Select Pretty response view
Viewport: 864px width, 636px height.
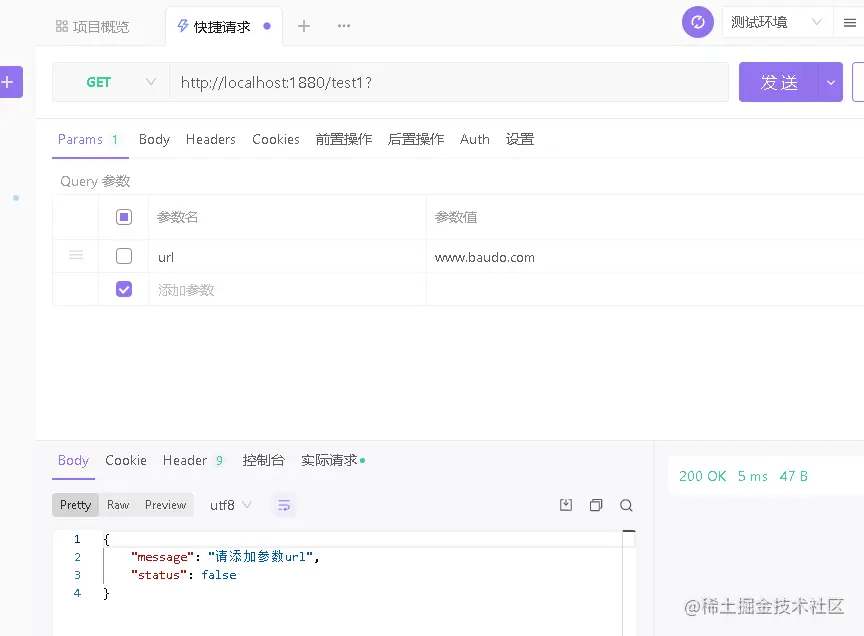[75, 505]
